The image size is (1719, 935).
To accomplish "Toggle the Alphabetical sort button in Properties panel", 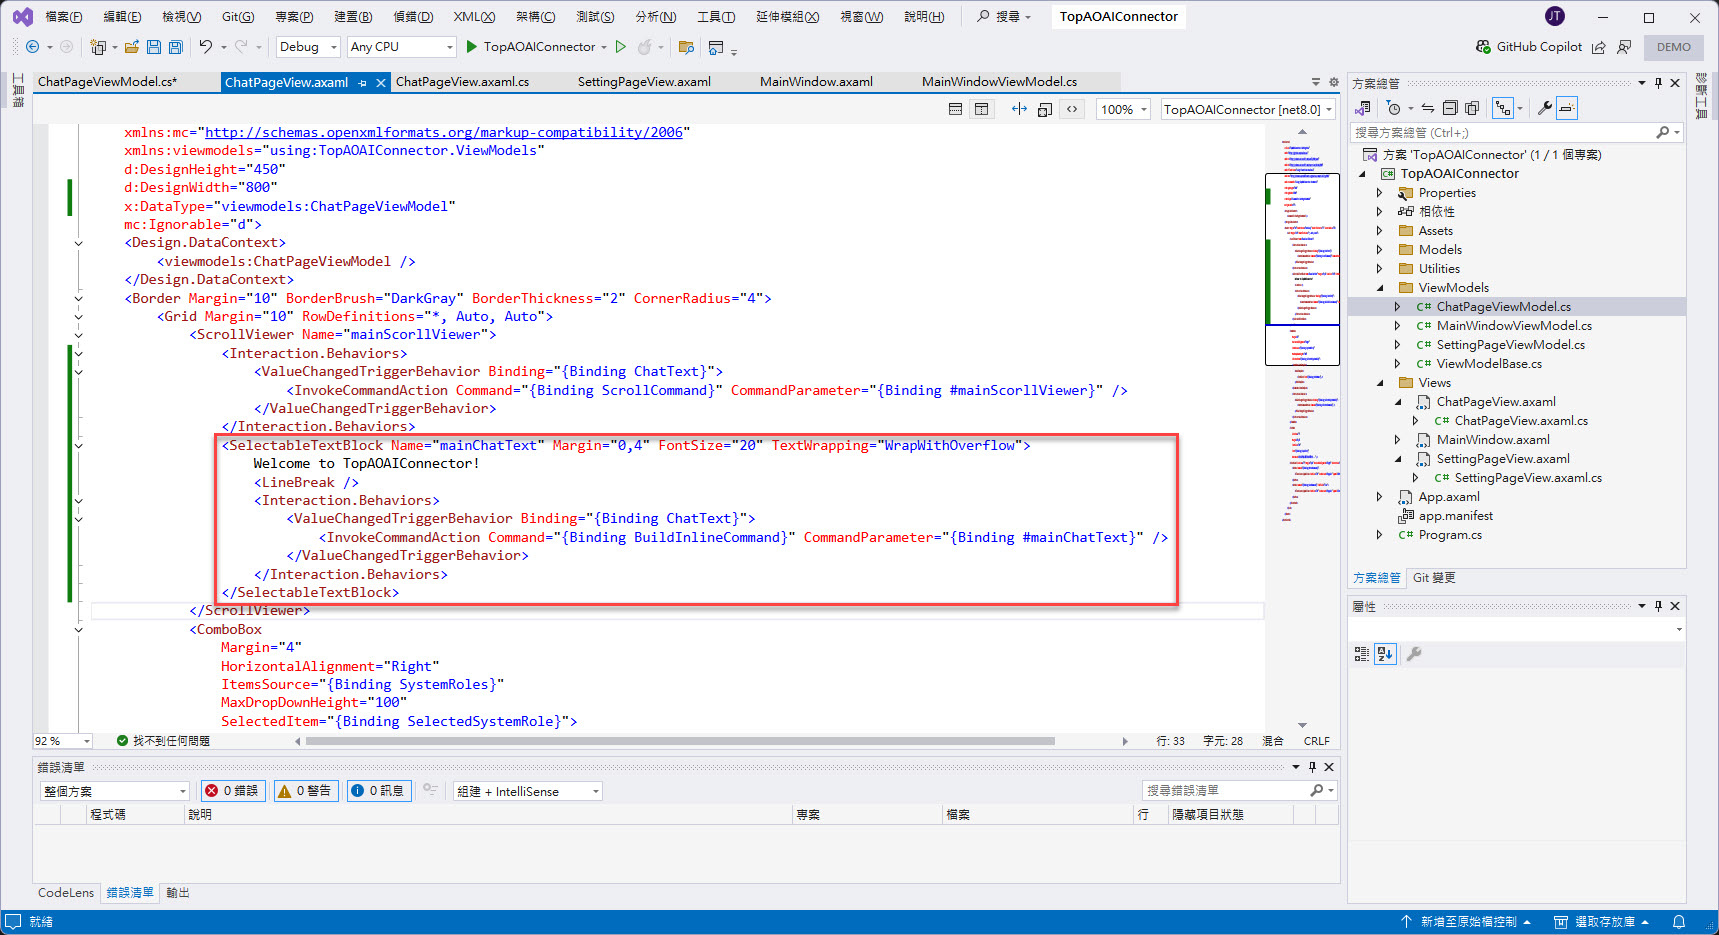I will [1385, 654].
